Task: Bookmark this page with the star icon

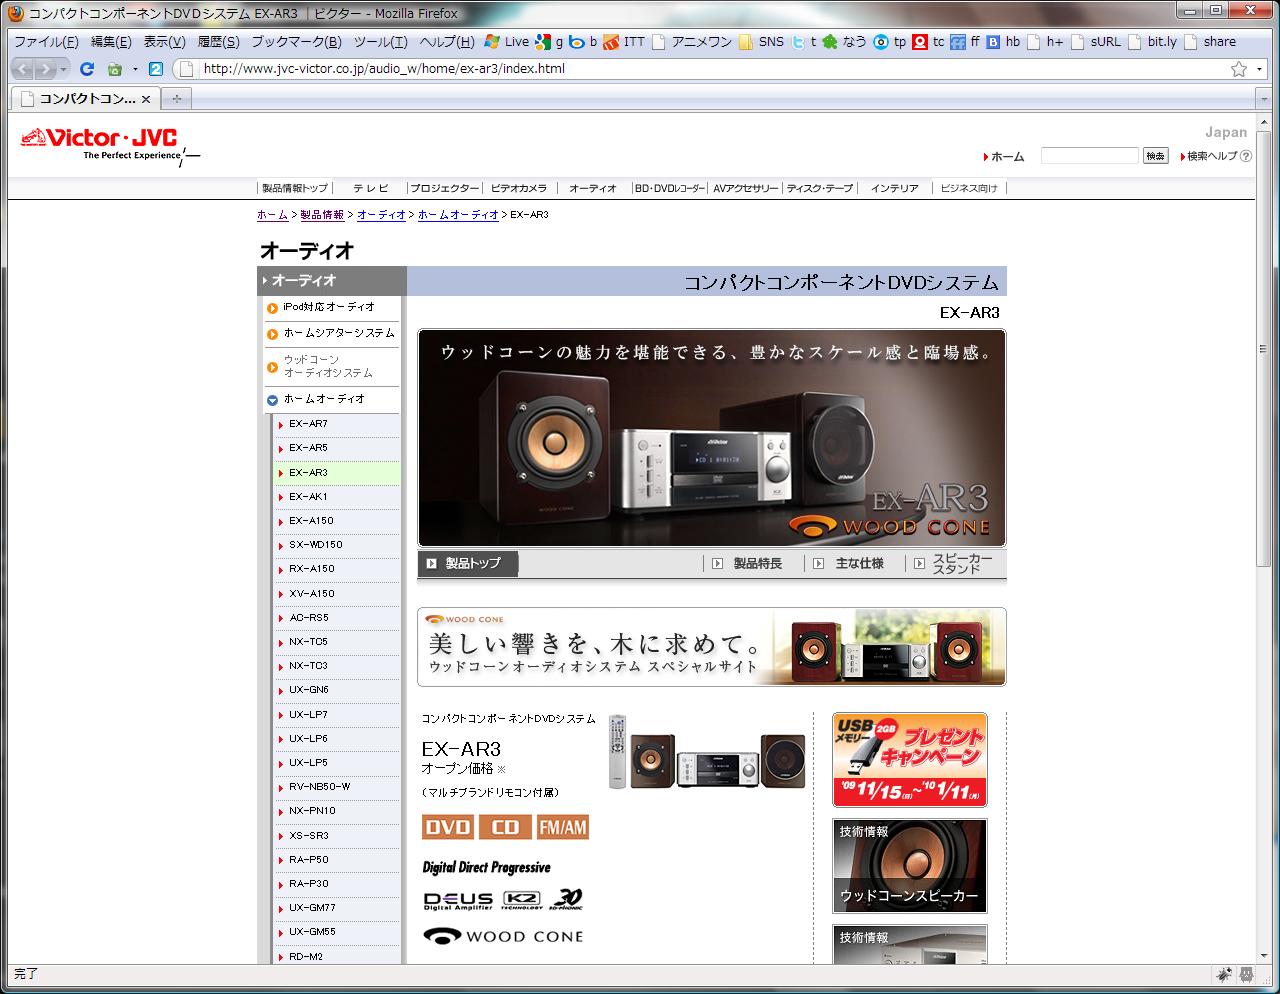Action: coord(1239,69)
